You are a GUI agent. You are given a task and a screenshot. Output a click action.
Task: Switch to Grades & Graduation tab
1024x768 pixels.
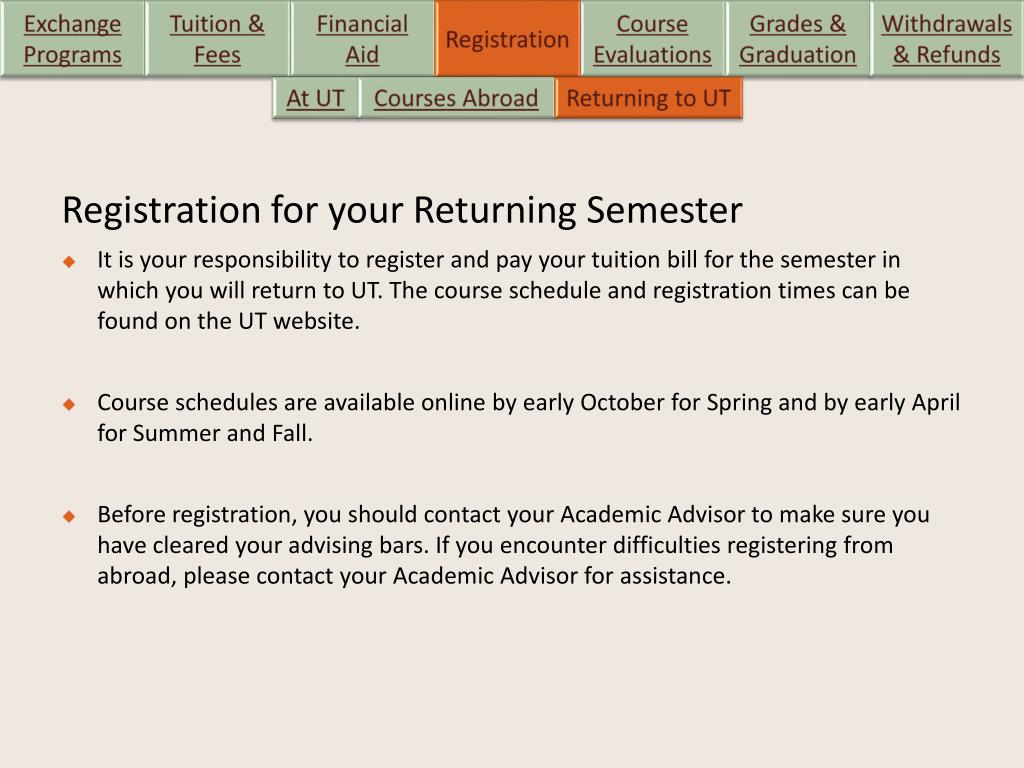[797, 39]
